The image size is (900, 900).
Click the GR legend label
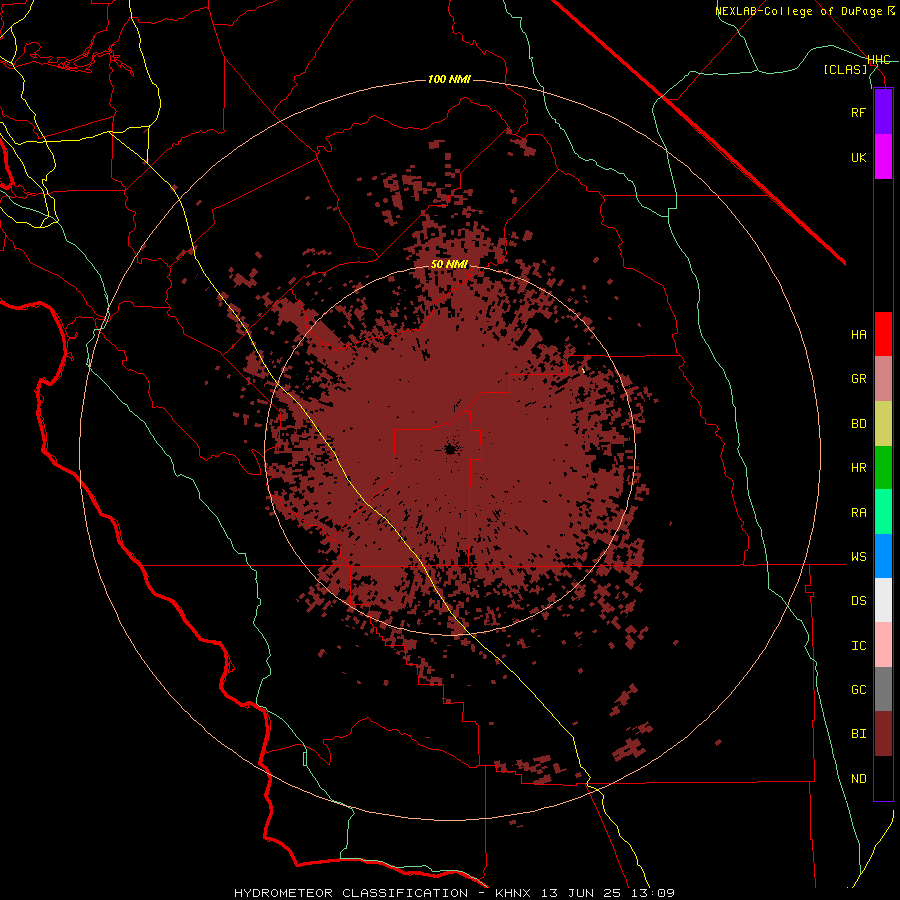coord(858,379)
